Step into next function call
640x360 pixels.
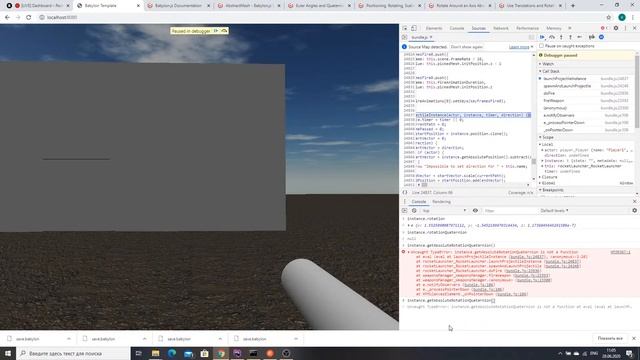pyautogui.click(x=561, y=37)
